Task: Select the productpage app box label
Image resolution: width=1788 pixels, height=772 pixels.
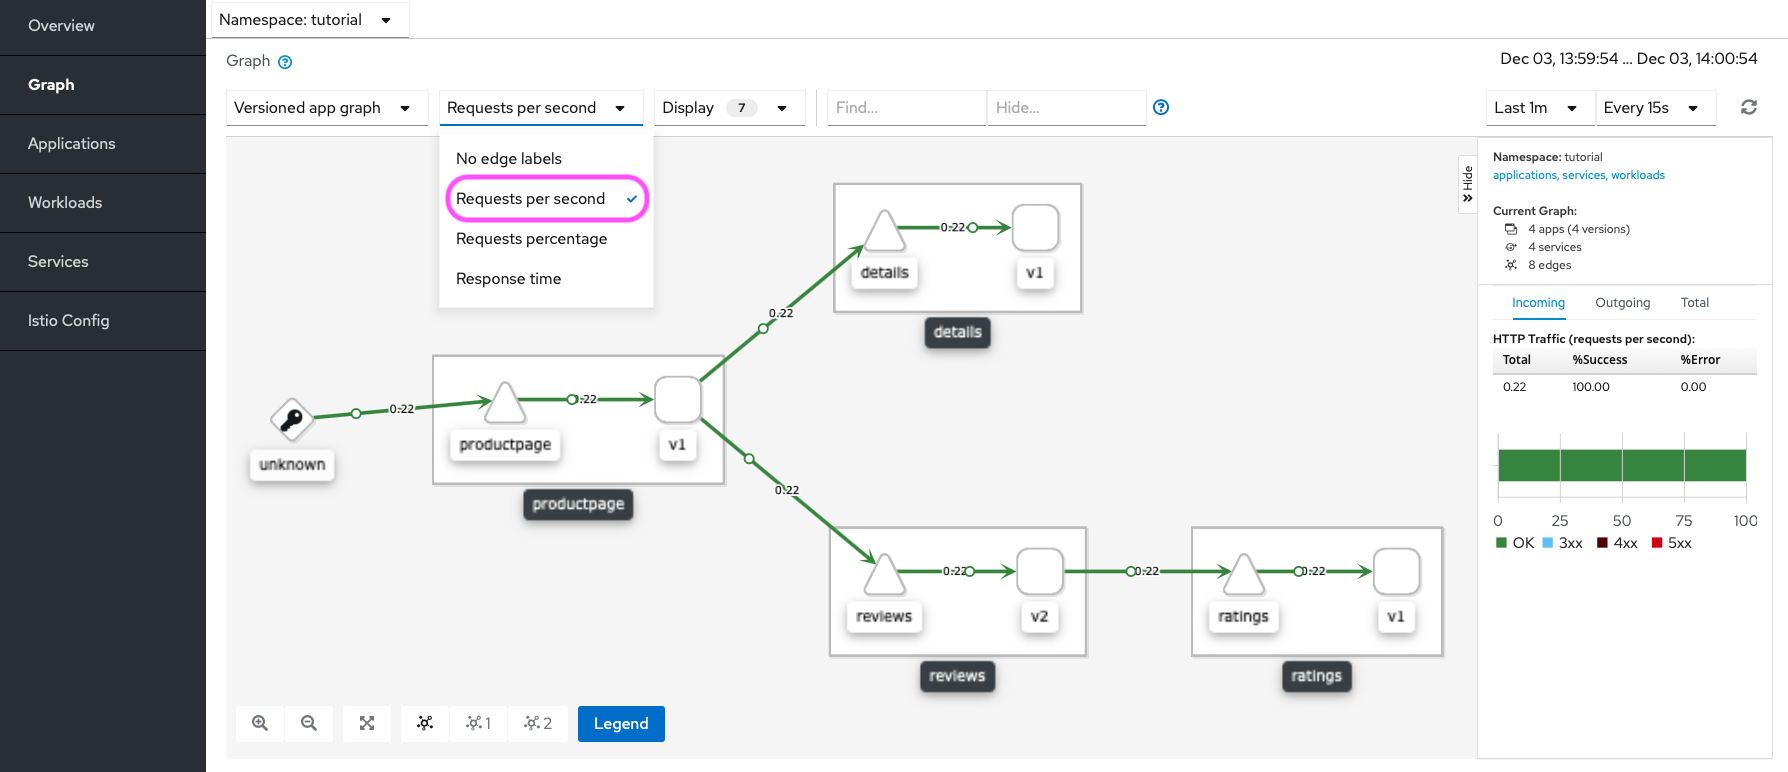Action: pos(578,504)
